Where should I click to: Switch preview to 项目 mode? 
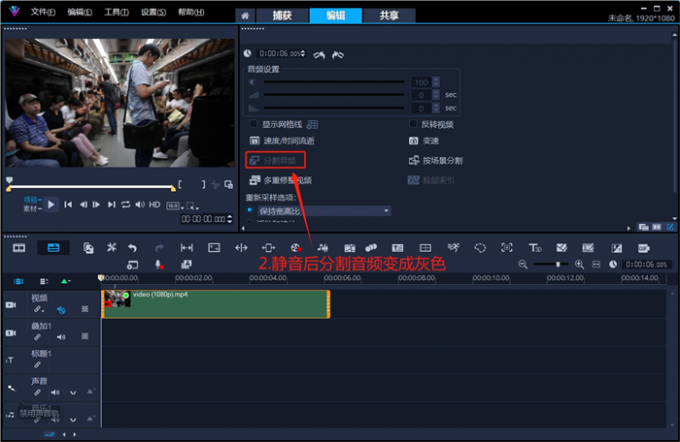(31, 200)
